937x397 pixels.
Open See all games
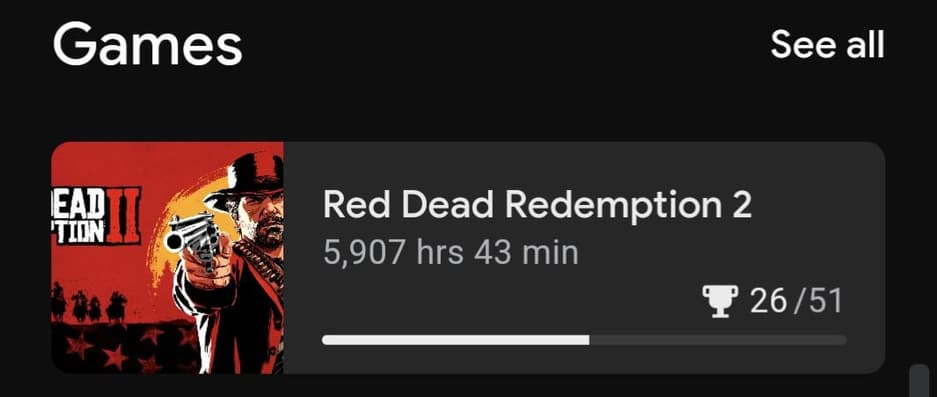click(x=827, y=44)
